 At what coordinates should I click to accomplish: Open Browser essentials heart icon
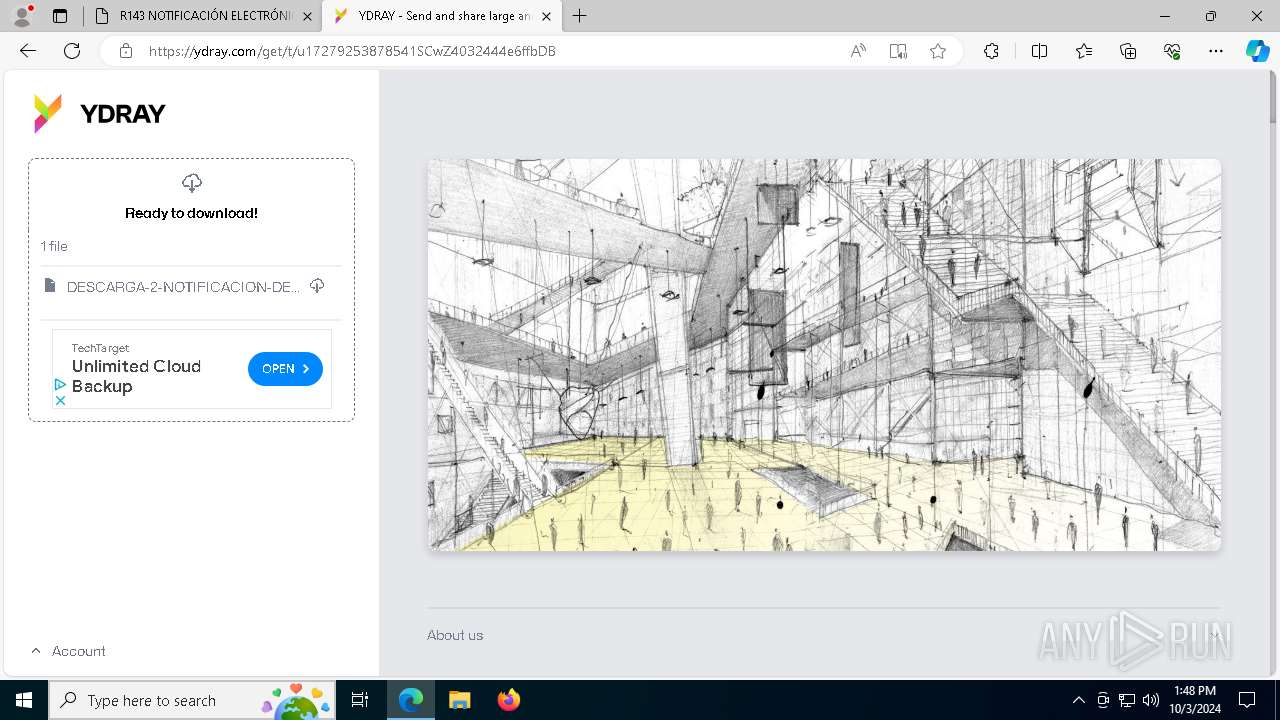coord(1172,51)
